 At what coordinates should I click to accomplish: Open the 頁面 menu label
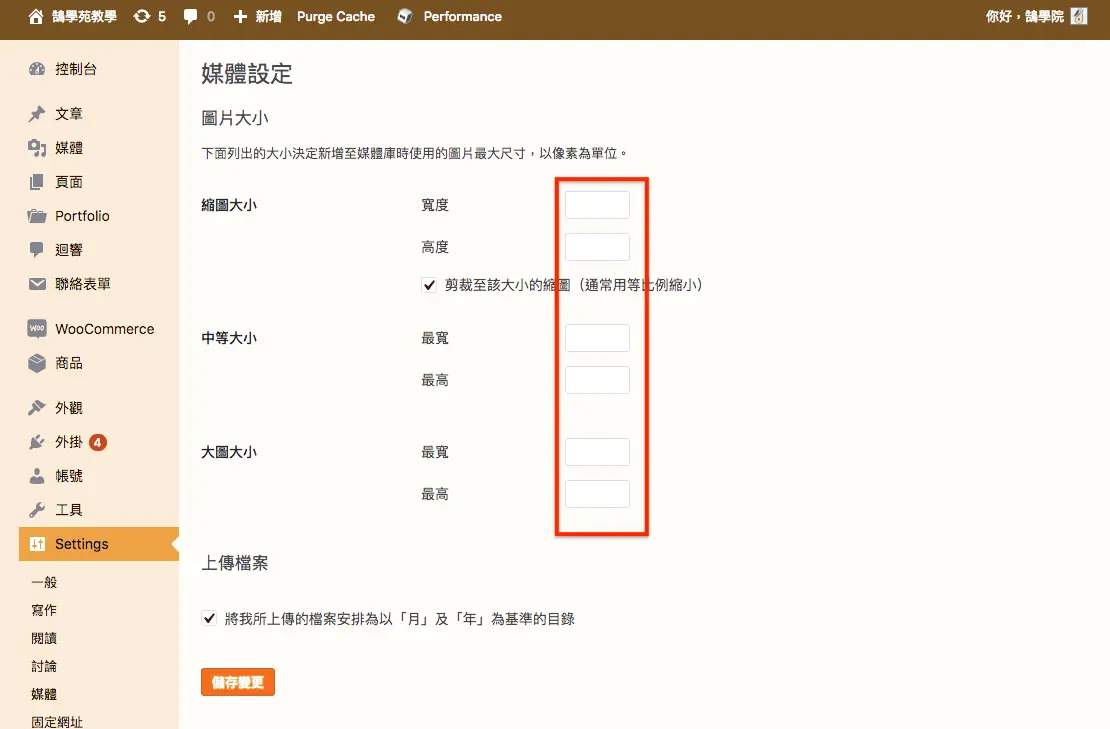(x=69, y=182)
